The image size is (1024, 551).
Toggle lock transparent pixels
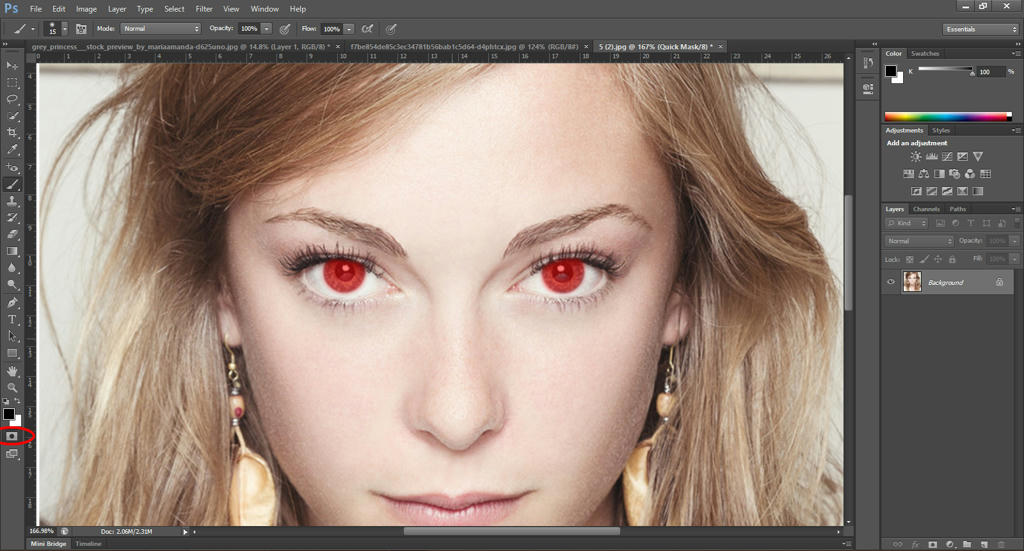pyautogui.click(x=909, y=259)
